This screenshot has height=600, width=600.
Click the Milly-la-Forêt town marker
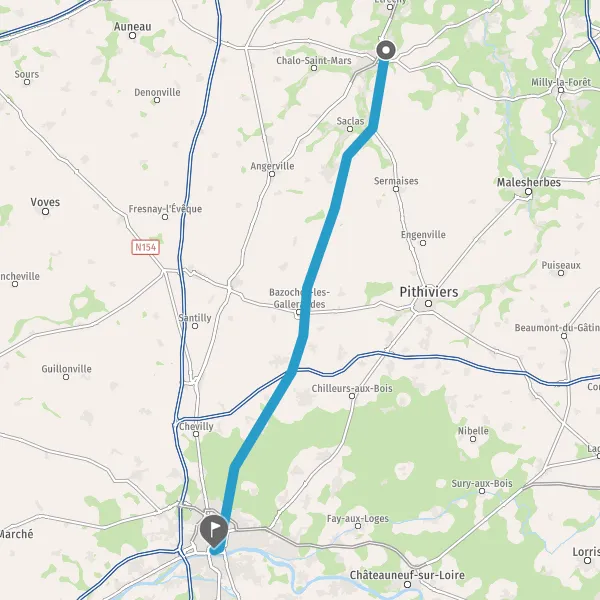click(561, 90)
